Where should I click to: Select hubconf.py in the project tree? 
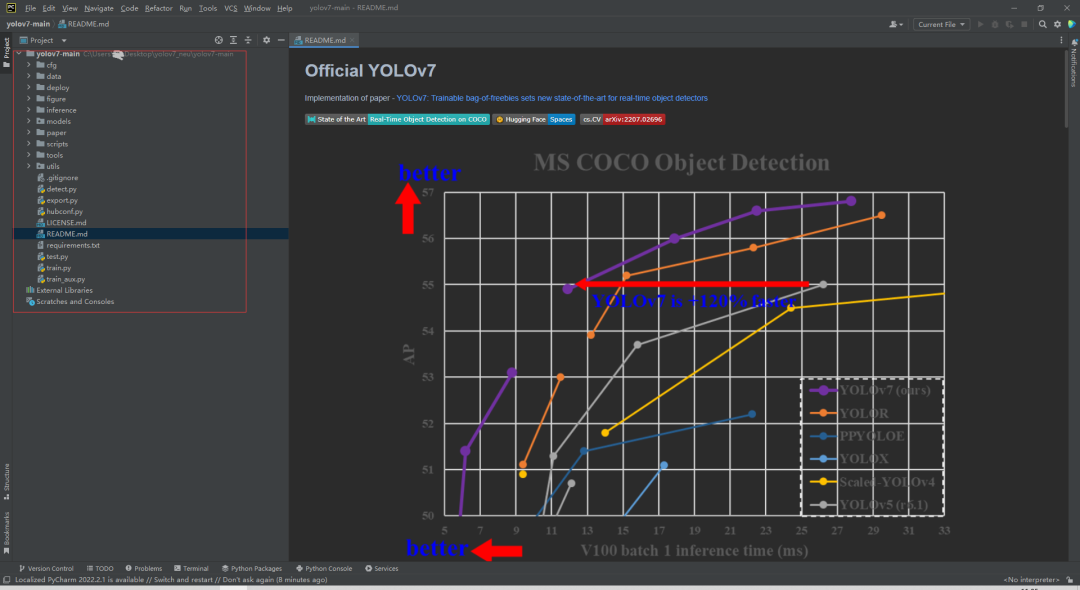[64, 211]
